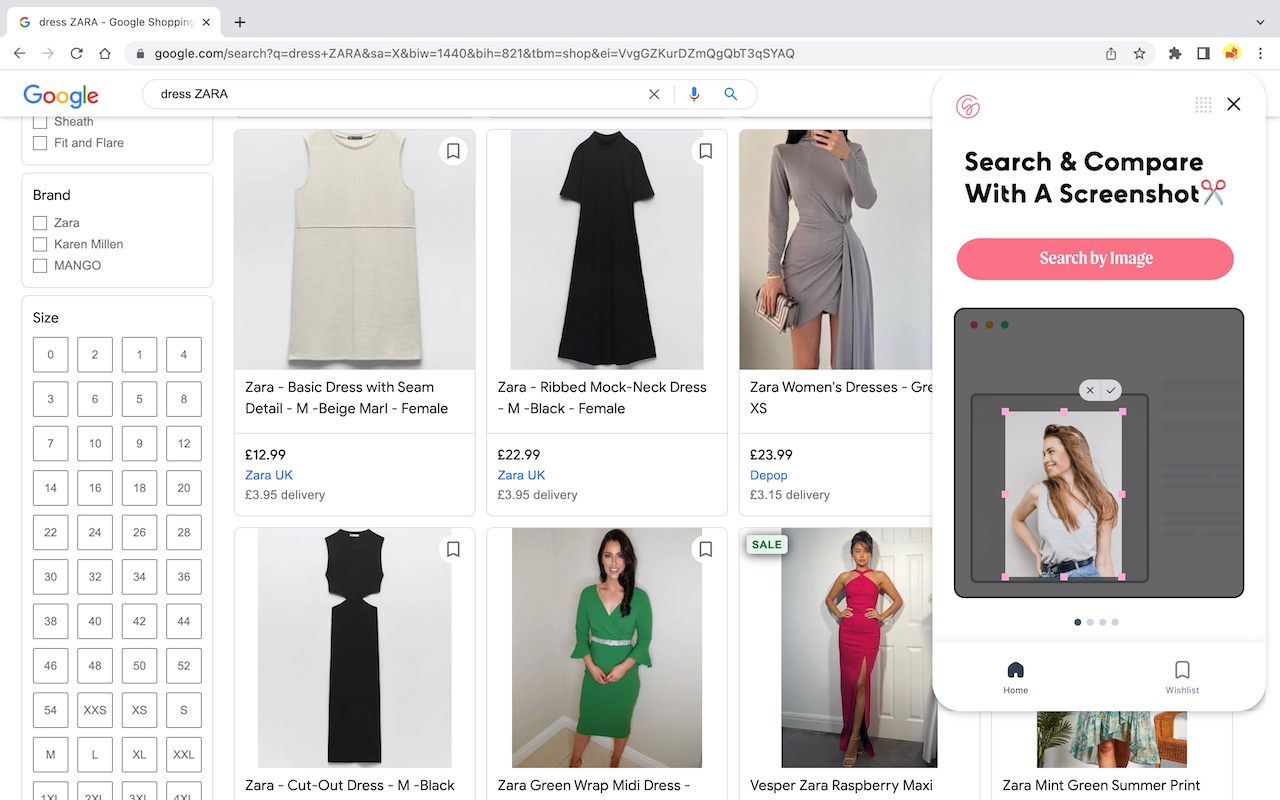Image resolution: width=1280 pixels, height=800 pixels.
Task: Open a new browser tab
Action: pos(240,22)
